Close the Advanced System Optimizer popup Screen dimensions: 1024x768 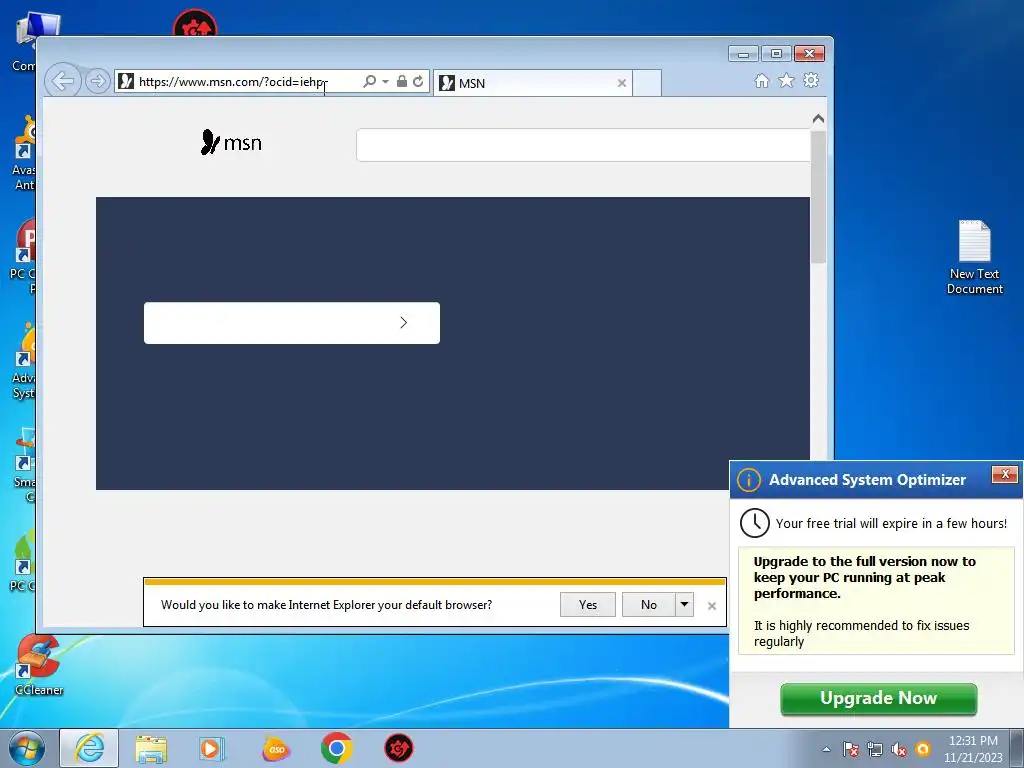tap(1005, 474)
